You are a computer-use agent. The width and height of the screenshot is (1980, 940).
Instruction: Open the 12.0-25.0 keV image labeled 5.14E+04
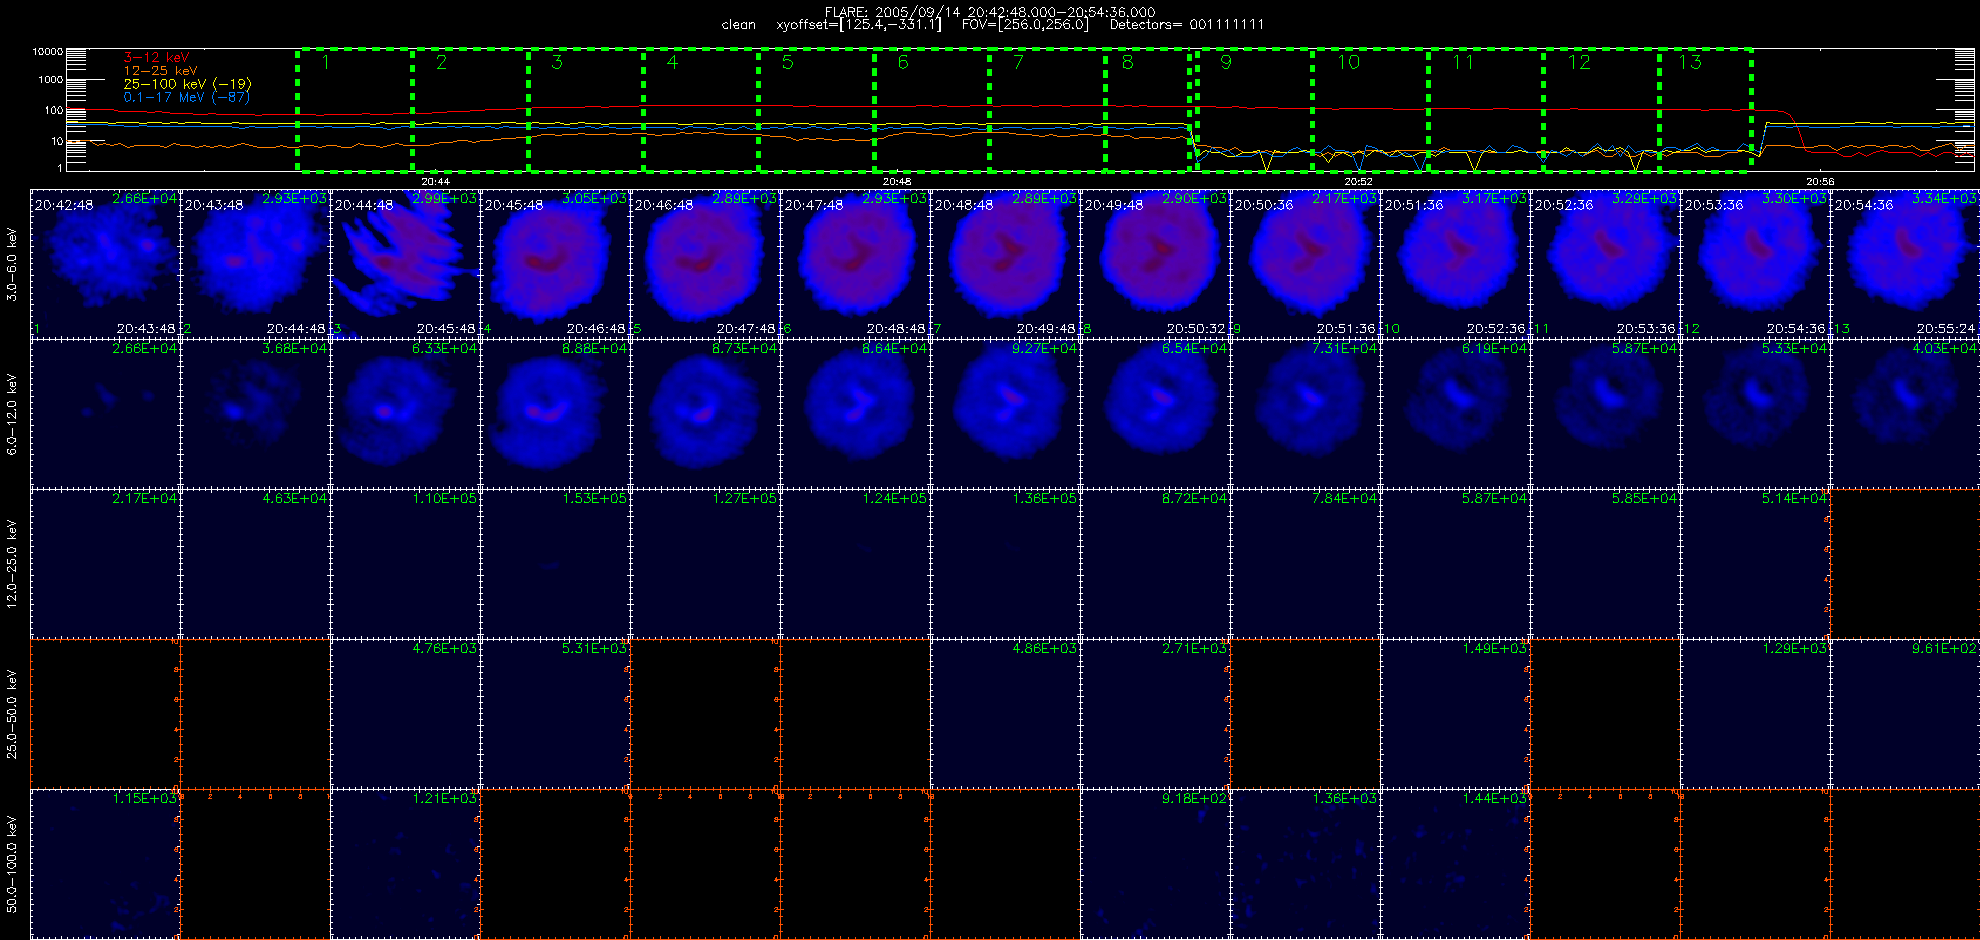point(1756,564)
